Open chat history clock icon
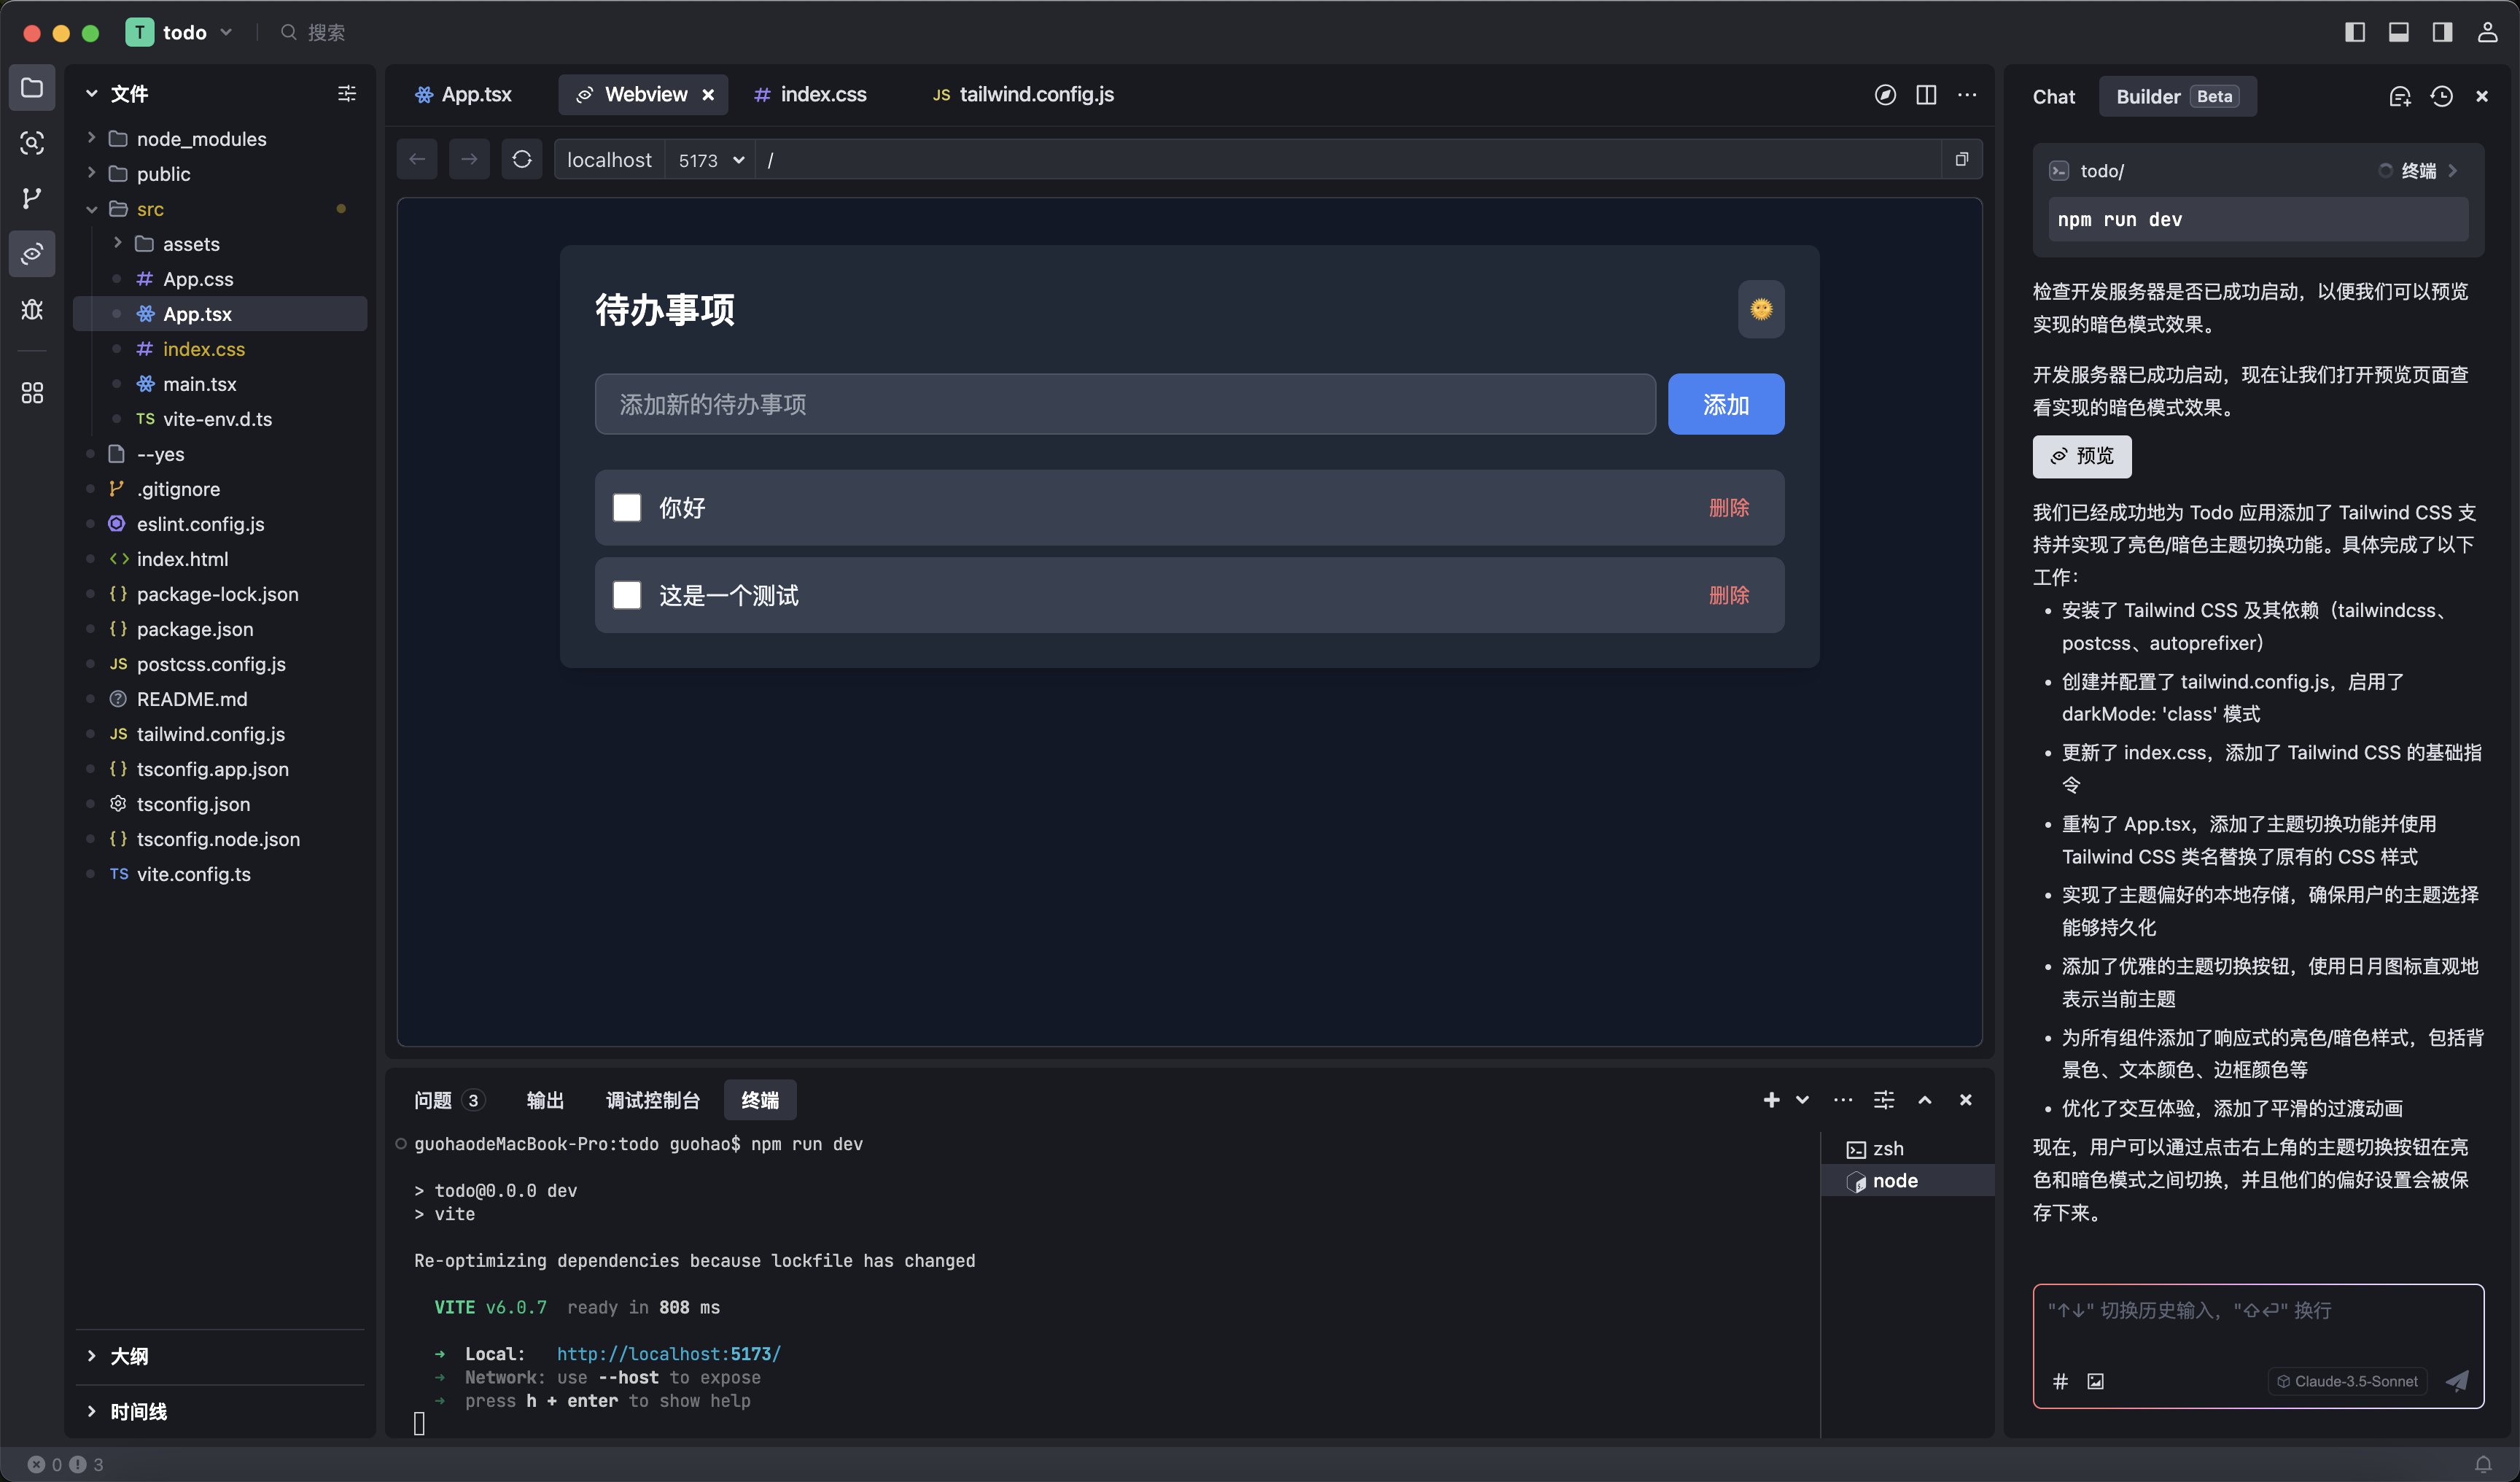 (2441, 97)
